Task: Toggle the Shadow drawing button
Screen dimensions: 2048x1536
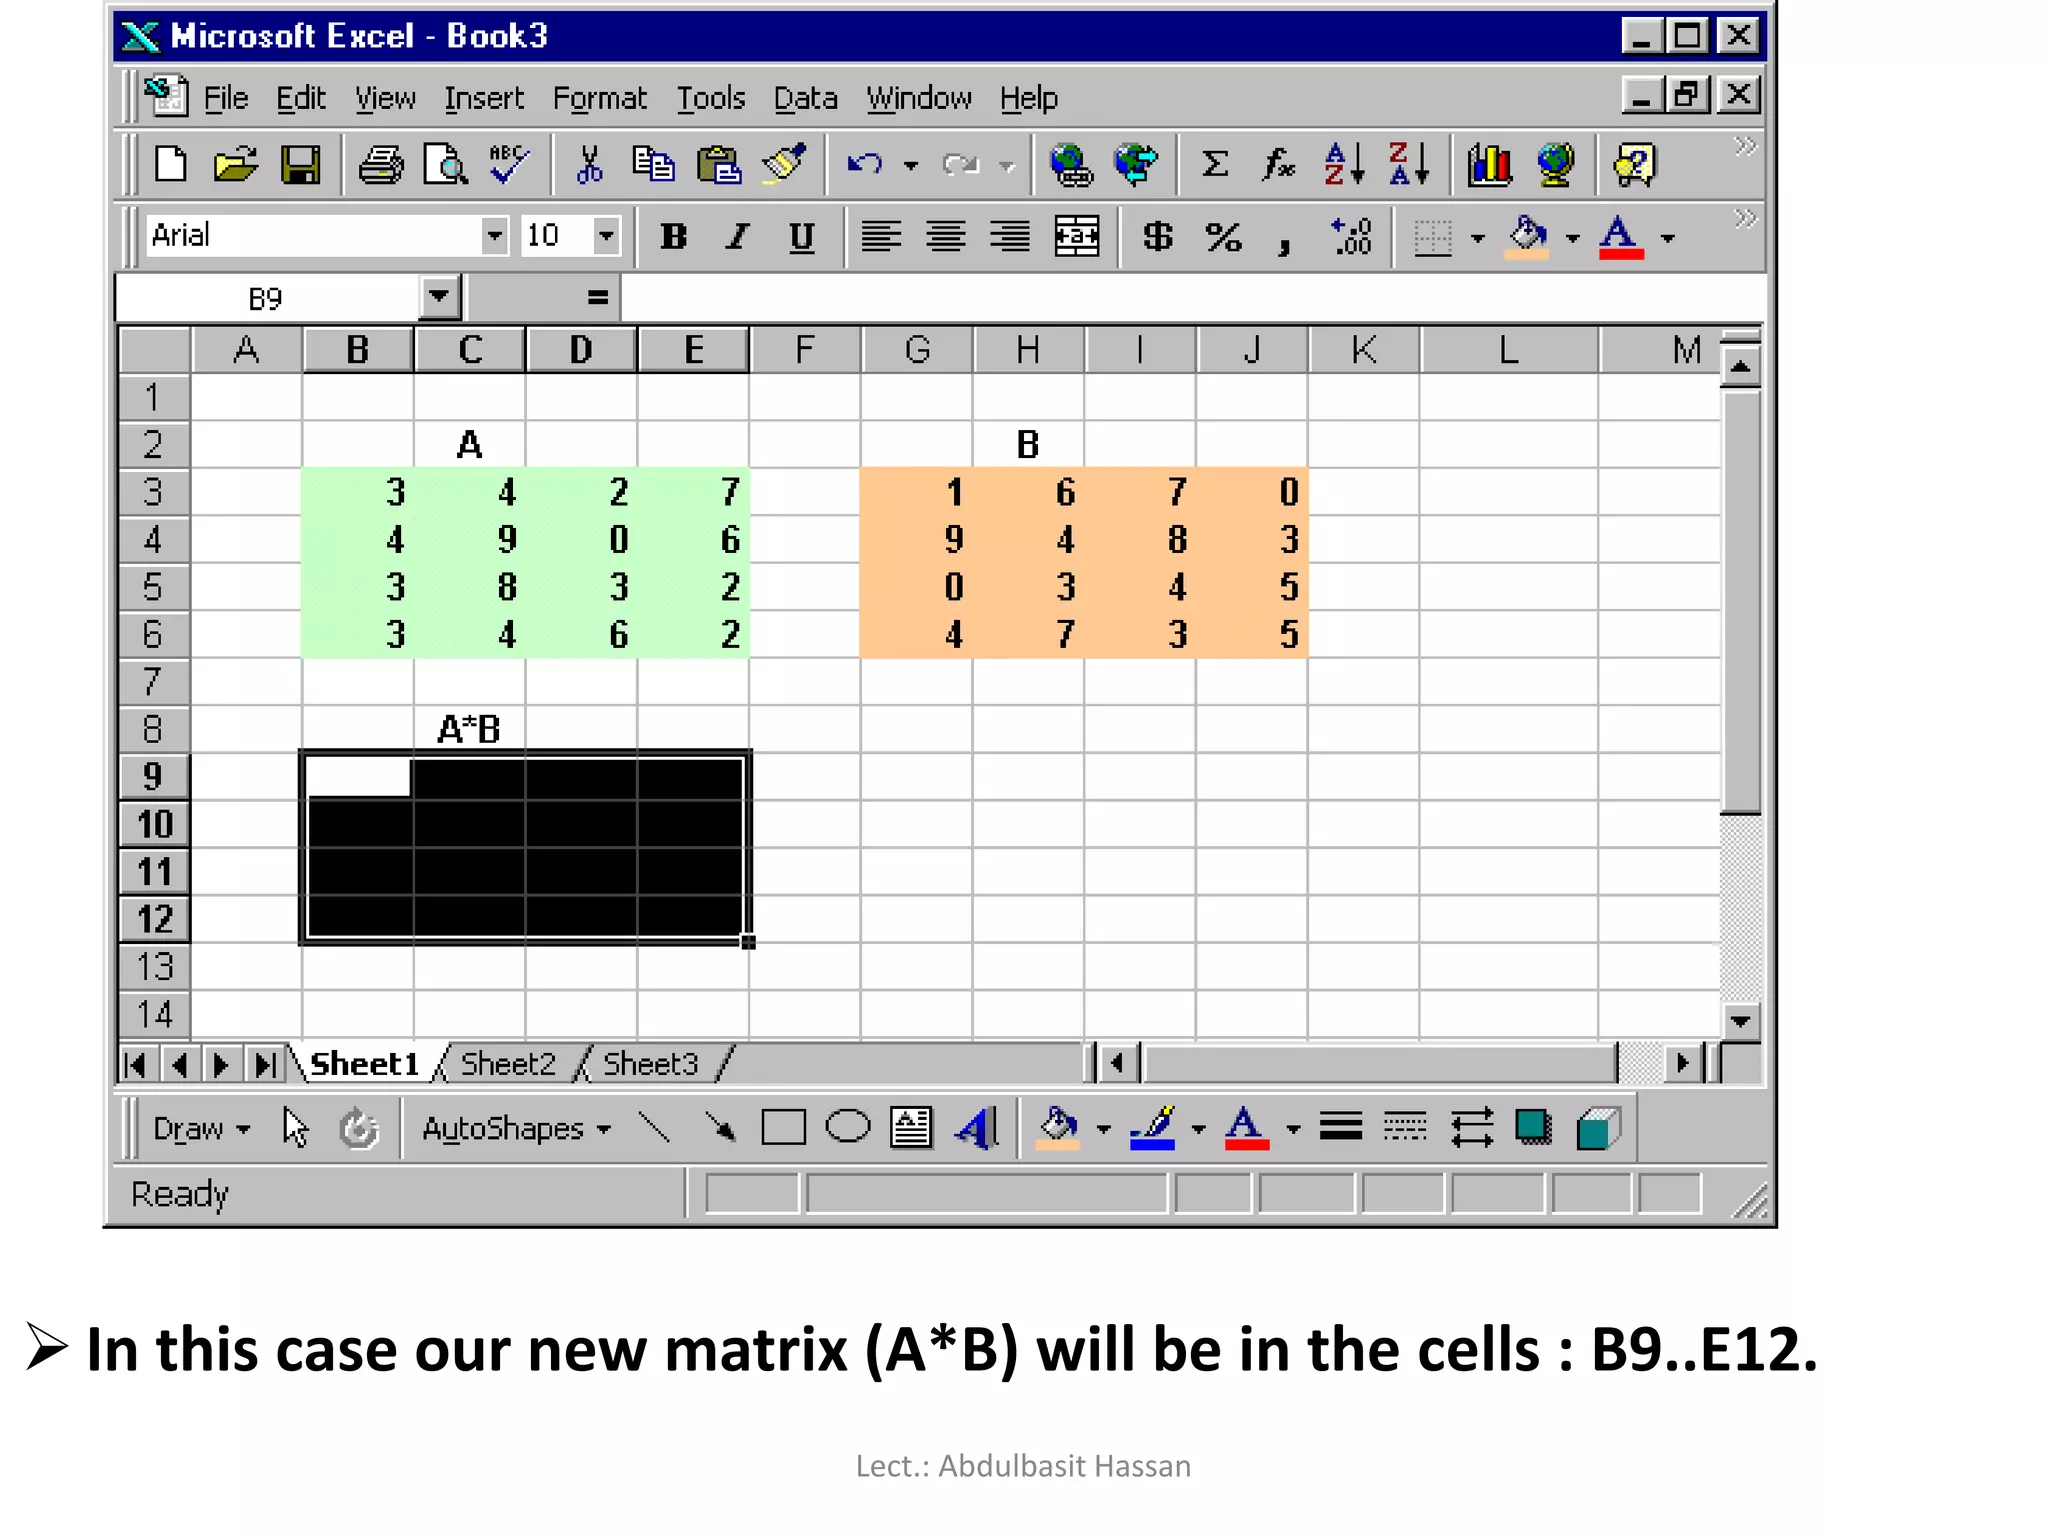Action: (1533, 1128)
